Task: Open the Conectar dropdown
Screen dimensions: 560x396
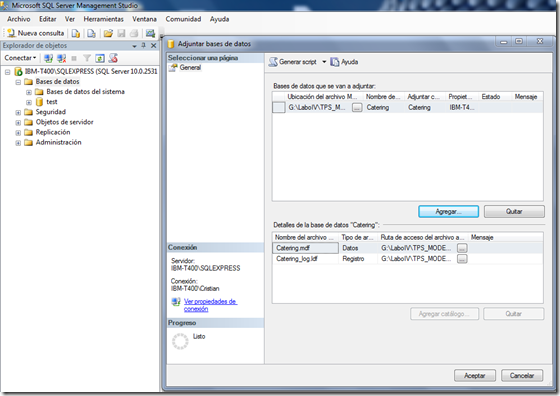Action: (x=20, y=58)
